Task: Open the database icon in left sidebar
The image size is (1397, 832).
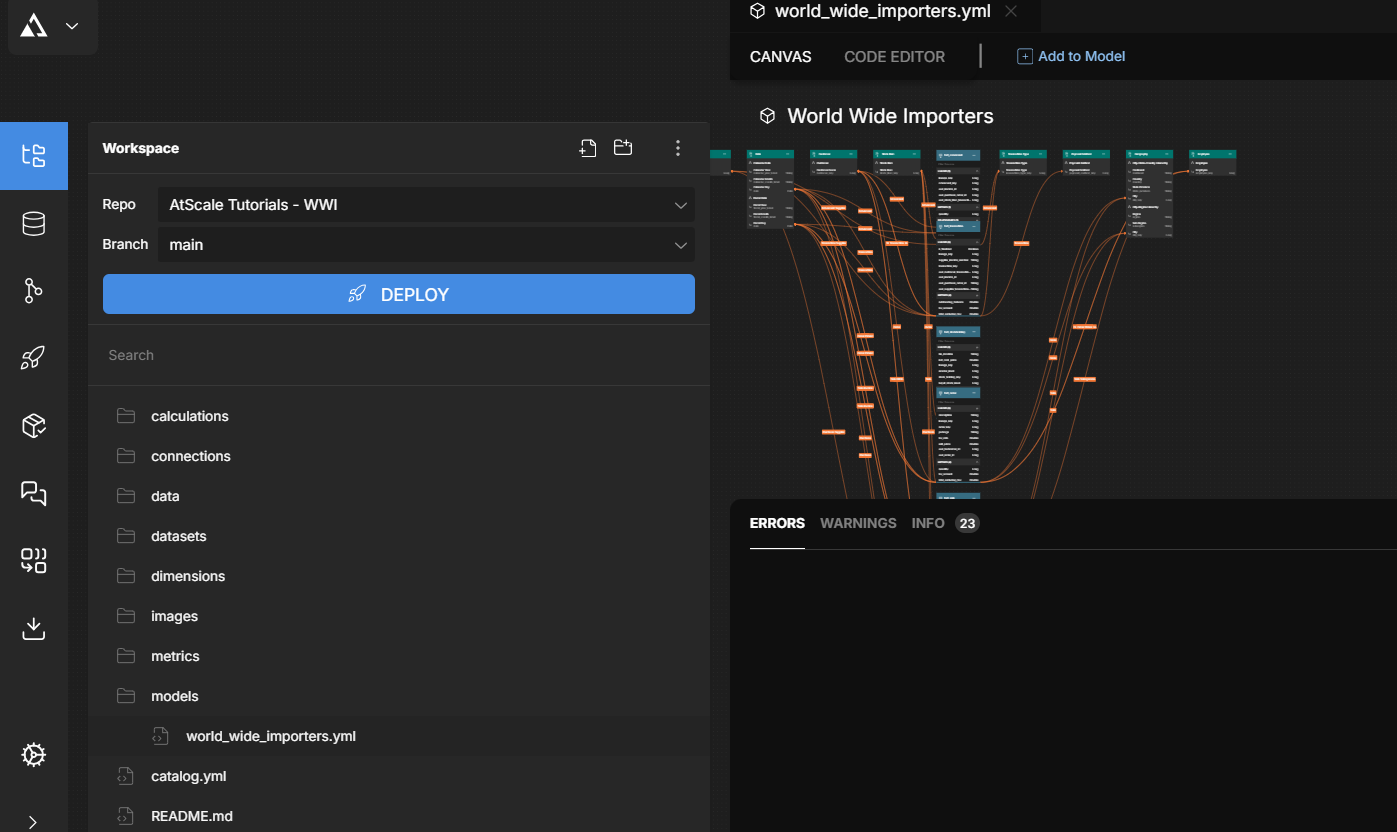Action: click(34, 224)
